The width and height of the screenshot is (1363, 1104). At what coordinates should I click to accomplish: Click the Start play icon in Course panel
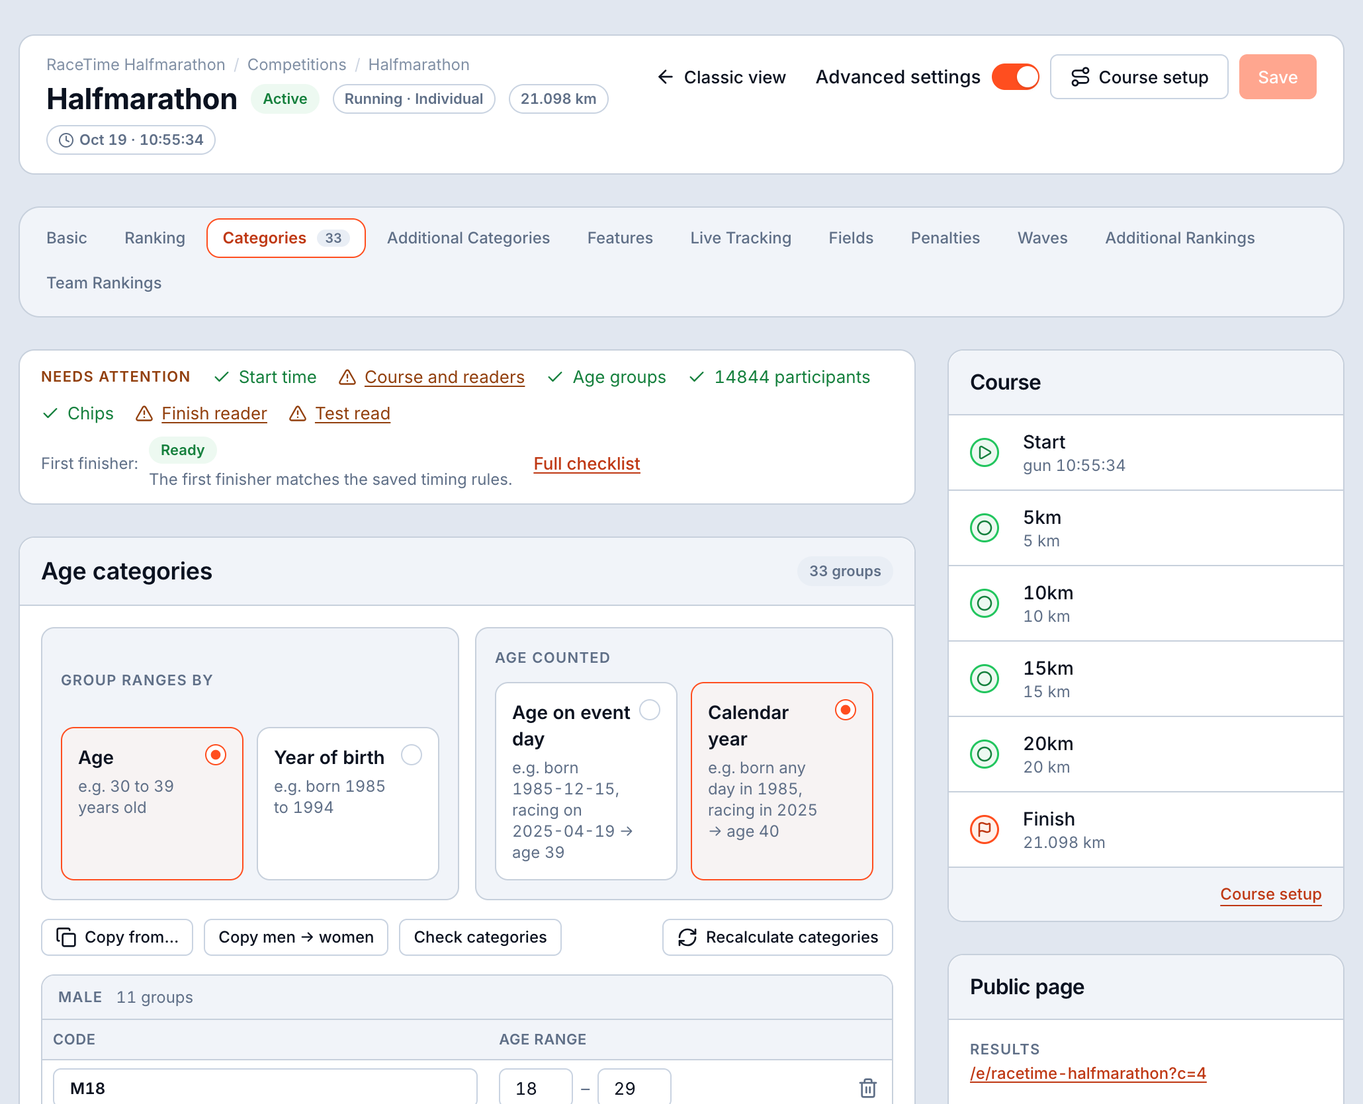pos(985,453)
